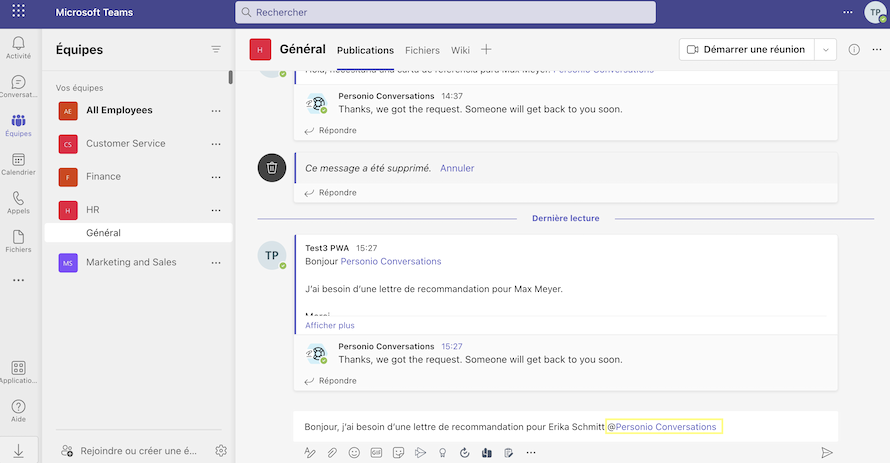
Task: Open the Praise badge icon
Action: click(x=442, y=452)
